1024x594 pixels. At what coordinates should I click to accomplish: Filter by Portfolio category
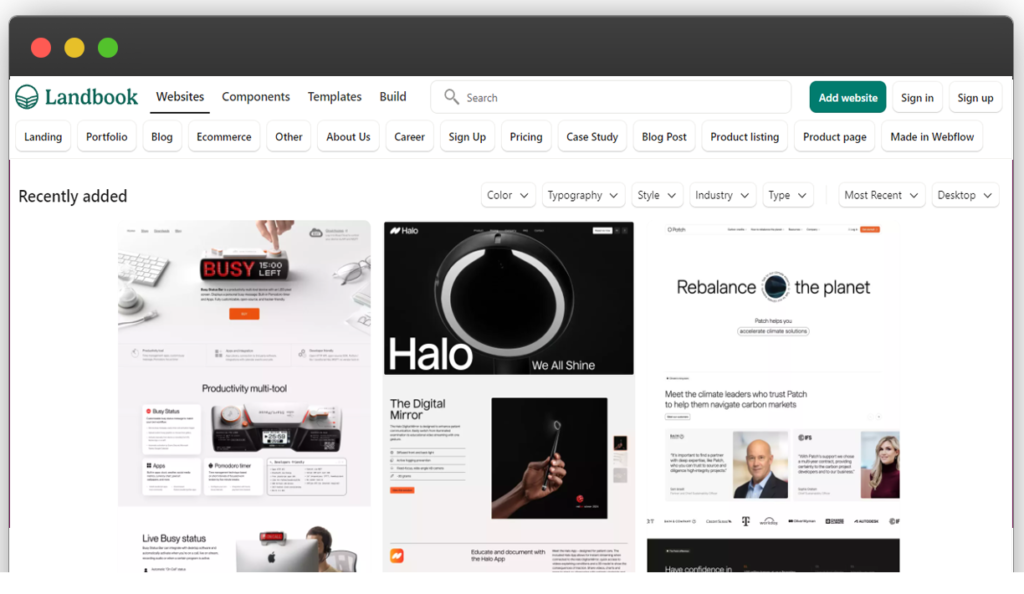coord(106,136)
